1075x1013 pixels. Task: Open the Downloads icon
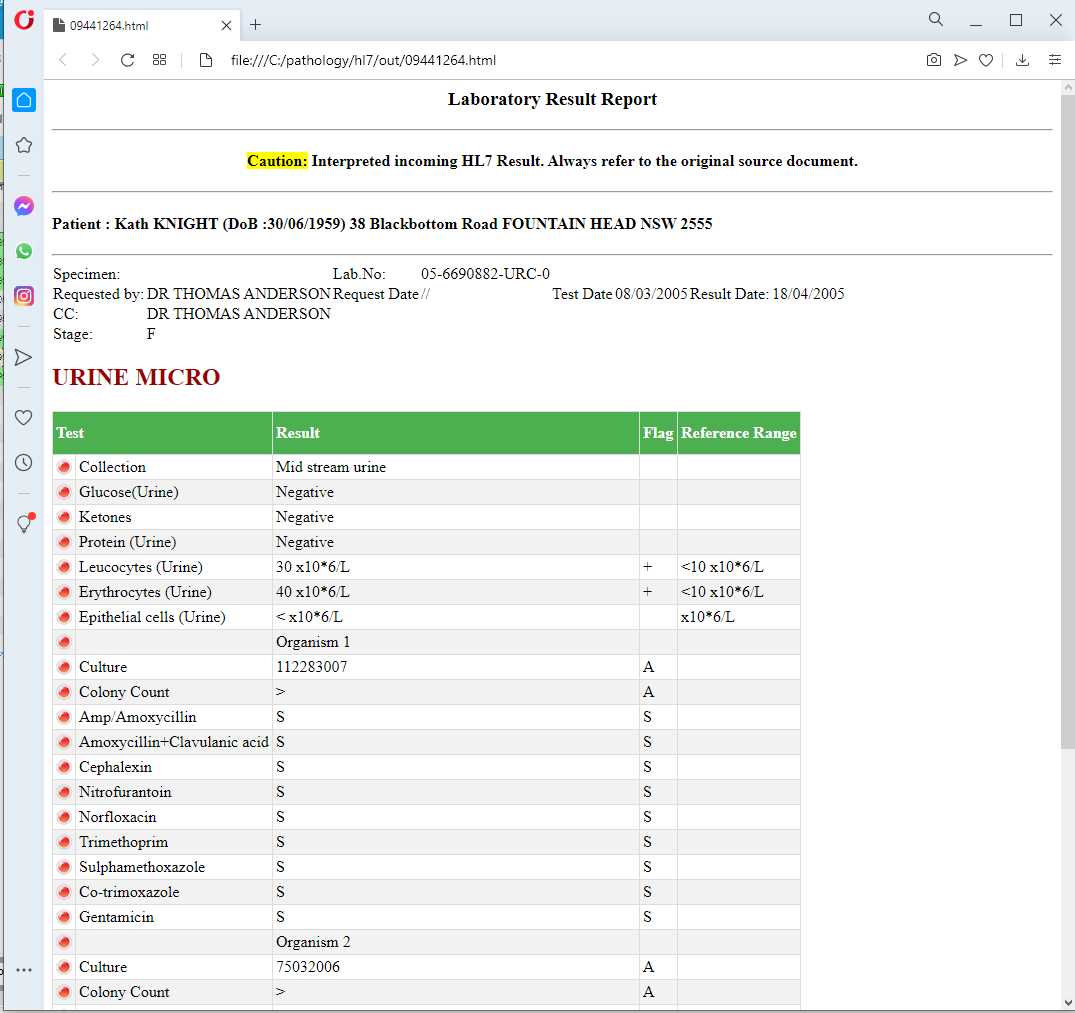point(1022,60)
